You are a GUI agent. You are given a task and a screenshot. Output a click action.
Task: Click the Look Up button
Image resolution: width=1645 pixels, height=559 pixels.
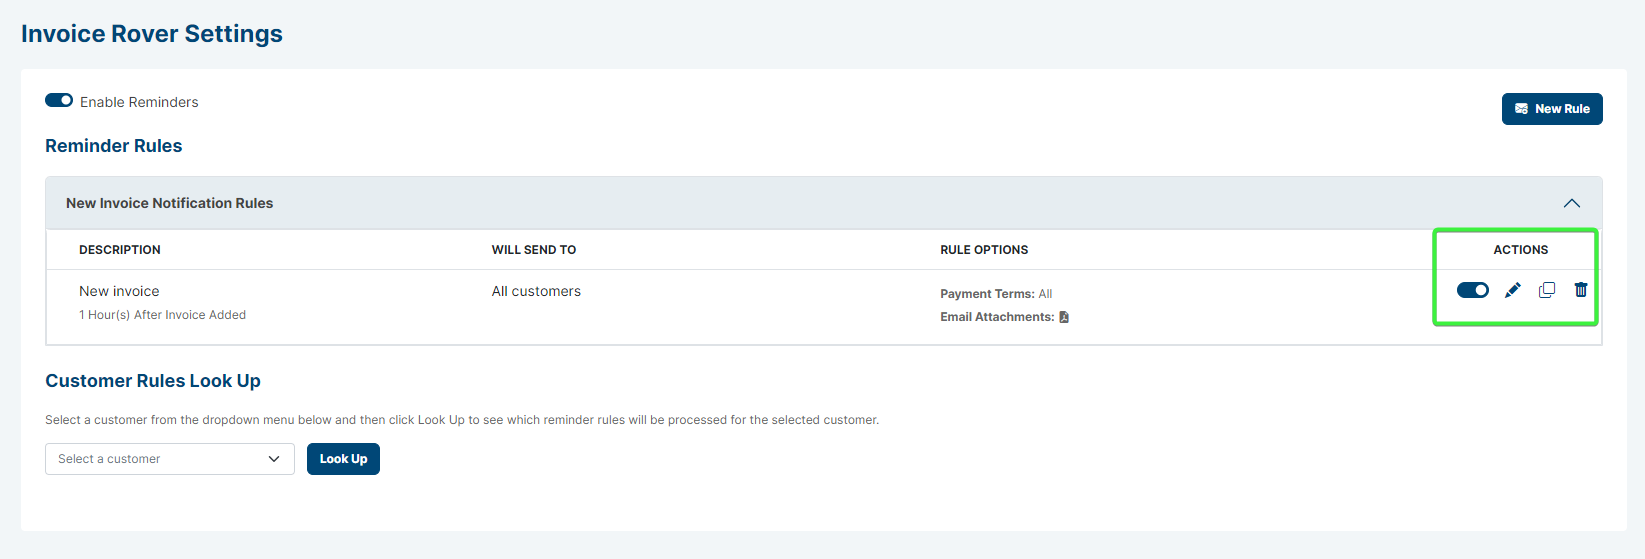343,459
